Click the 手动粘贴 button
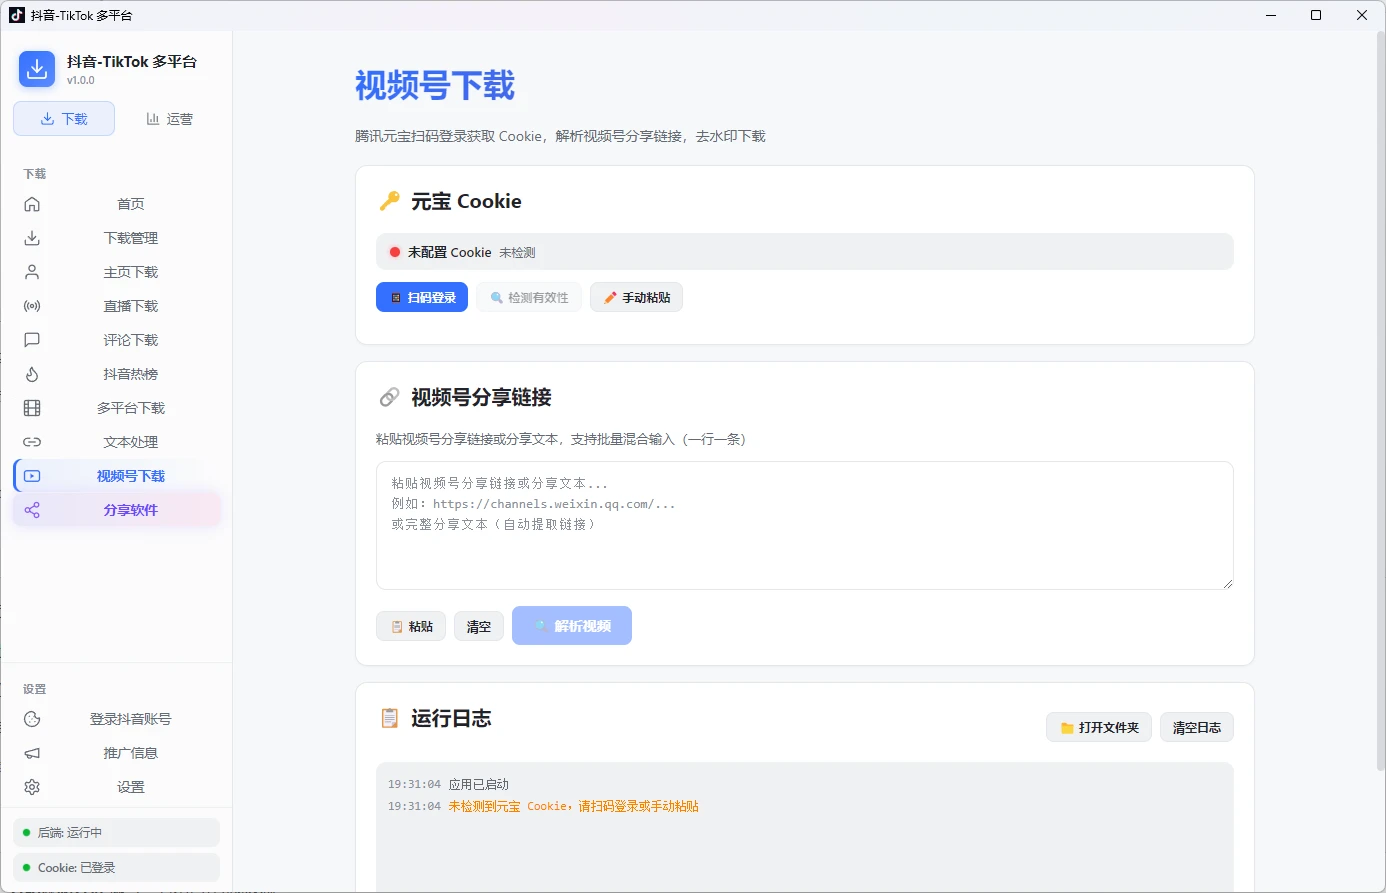The image size is (1386, 893). click(636, 297)
